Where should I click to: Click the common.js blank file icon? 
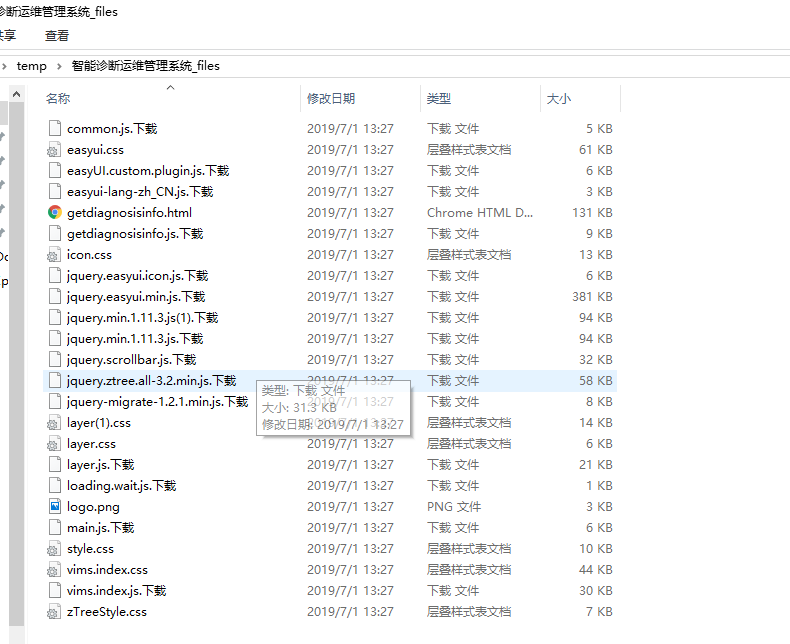pyautogui.click(x=55, y=128)
